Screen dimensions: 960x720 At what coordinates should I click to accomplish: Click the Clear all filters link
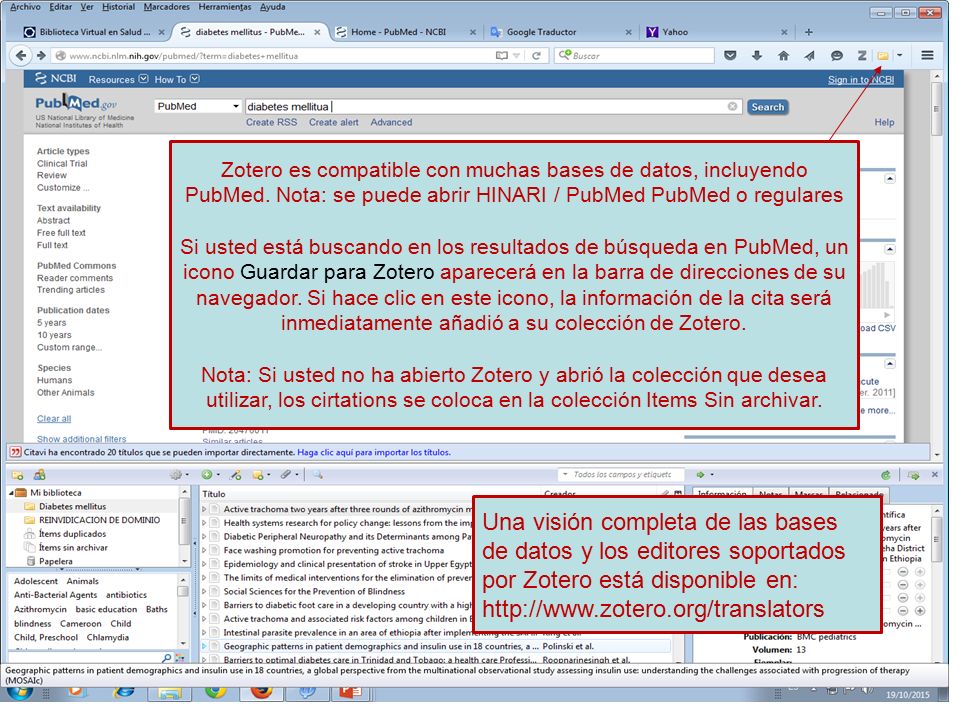[x=54, y=419]
